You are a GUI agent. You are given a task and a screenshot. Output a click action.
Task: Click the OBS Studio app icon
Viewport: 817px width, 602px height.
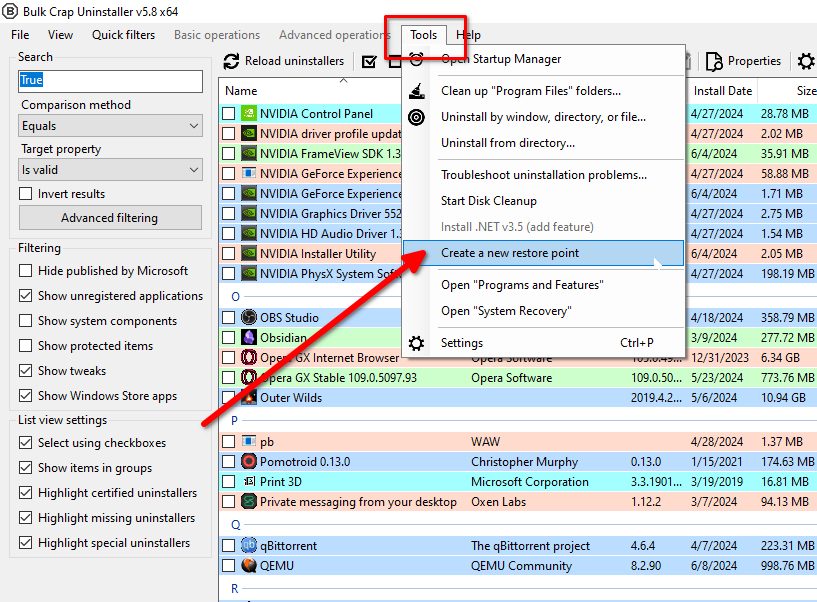click(x=249, y=317)
